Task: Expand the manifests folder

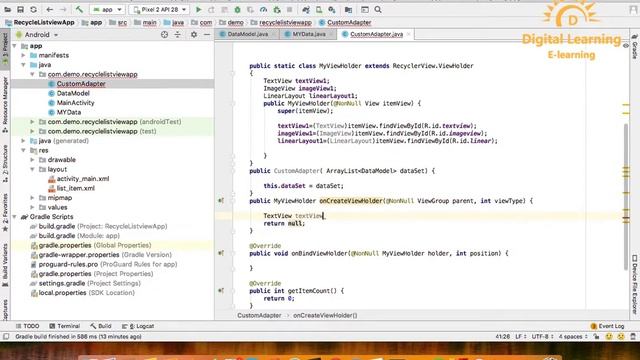Action: [x=24, y=55]
